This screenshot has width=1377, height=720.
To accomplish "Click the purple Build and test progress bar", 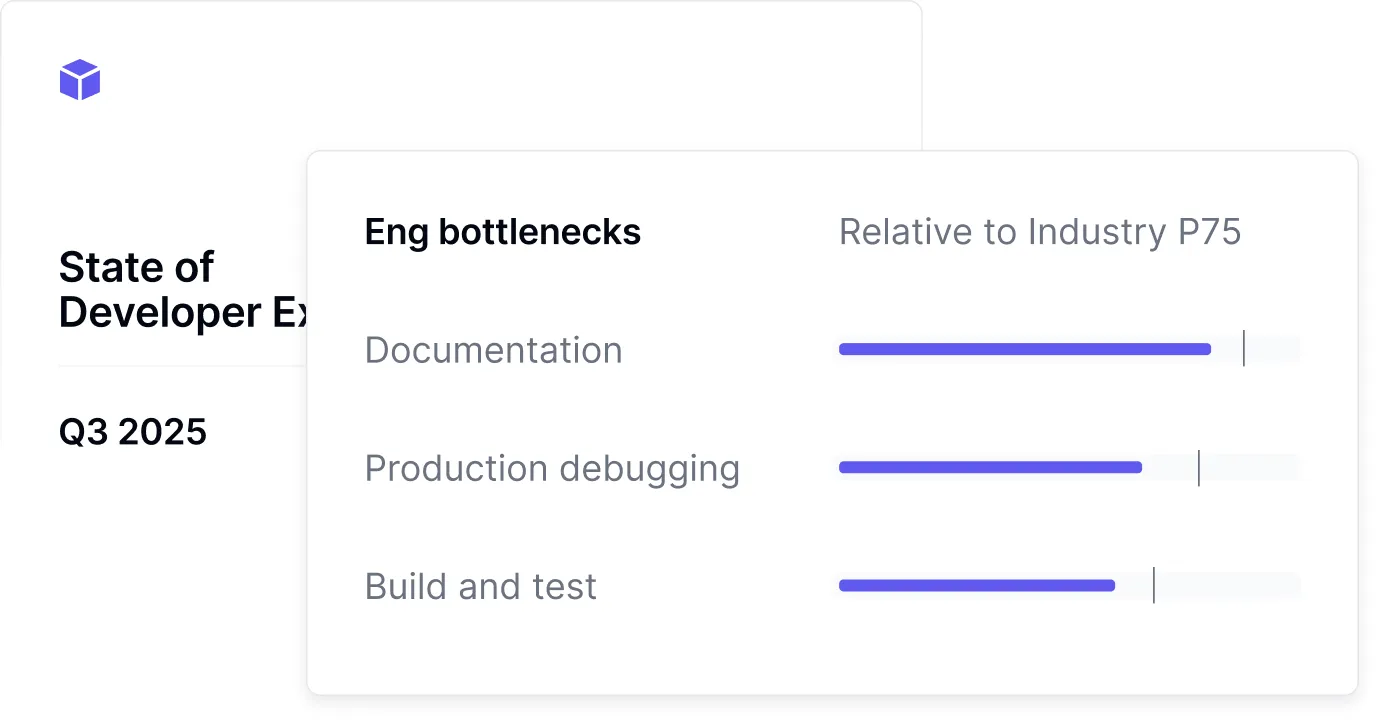I will pyautogui.click(x=976, y=585).
